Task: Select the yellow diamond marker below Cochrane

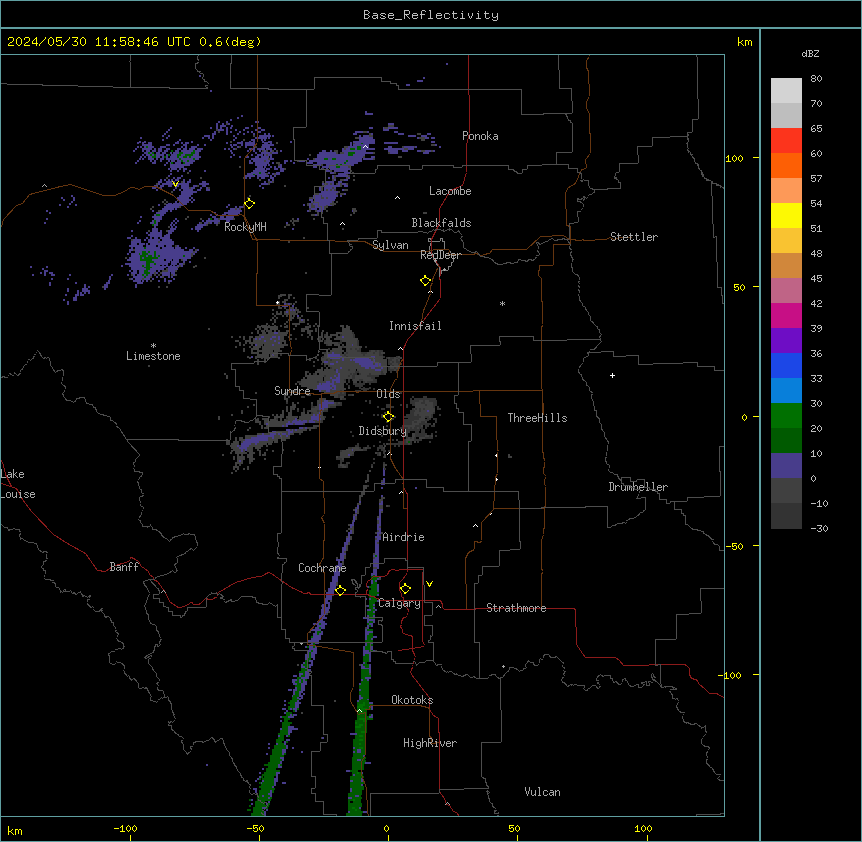Action: coord(340,591)
